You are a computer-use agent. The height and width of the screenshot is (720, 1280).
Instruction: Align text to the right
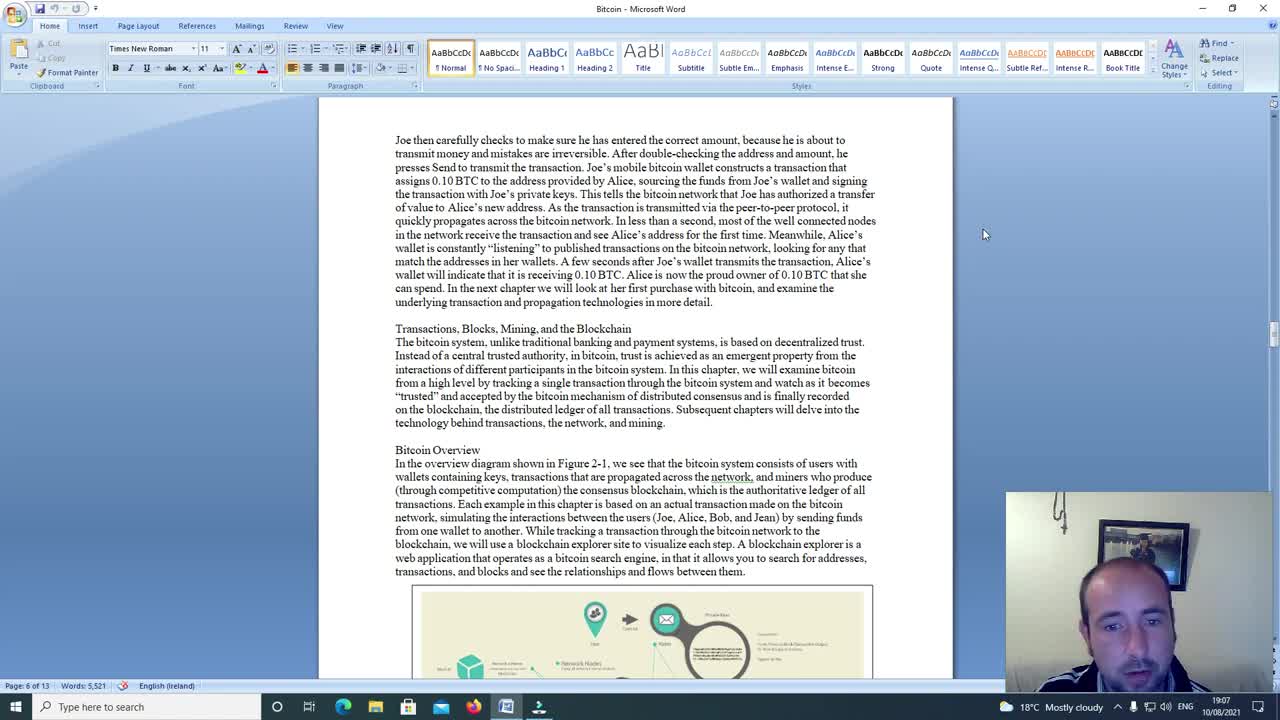(323, 68)
